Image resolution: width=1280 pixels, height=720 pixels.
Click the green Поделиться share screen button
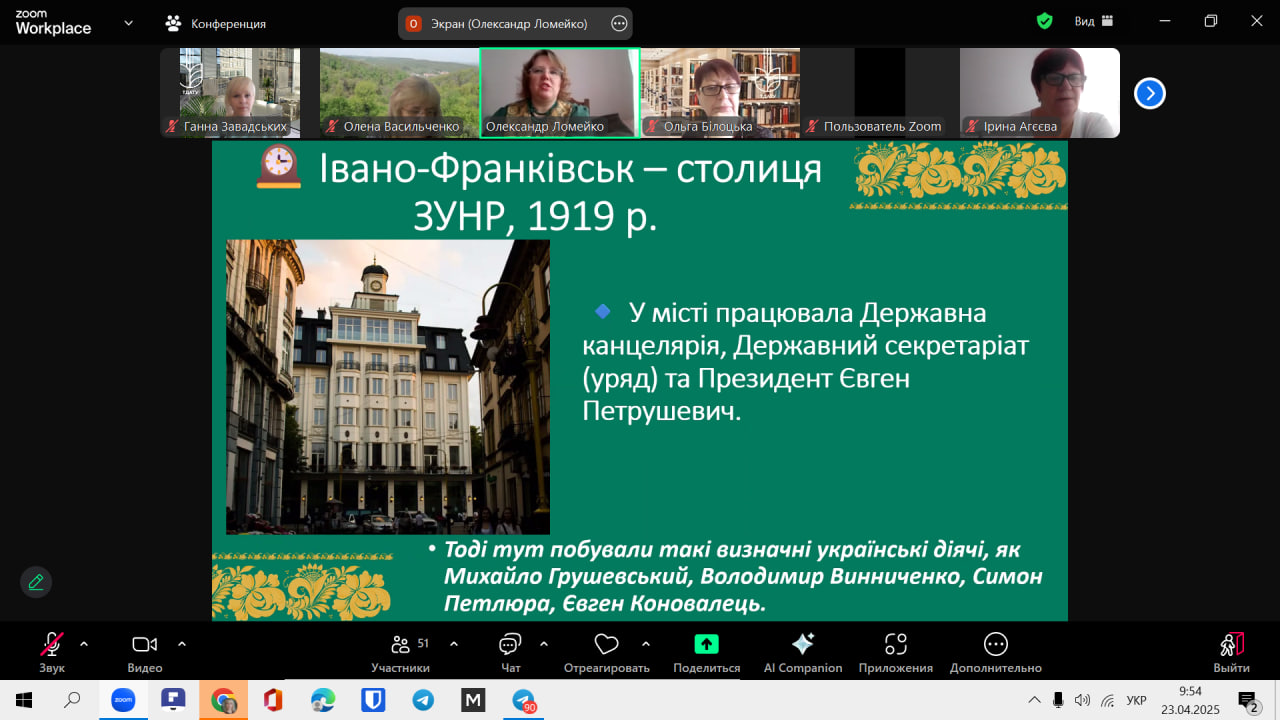tap(707, 652)
